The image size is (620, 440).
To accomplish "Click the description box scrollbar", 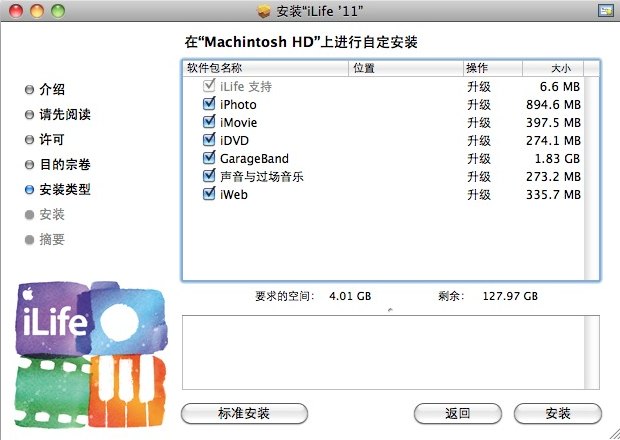I will [x=592, y=352].
